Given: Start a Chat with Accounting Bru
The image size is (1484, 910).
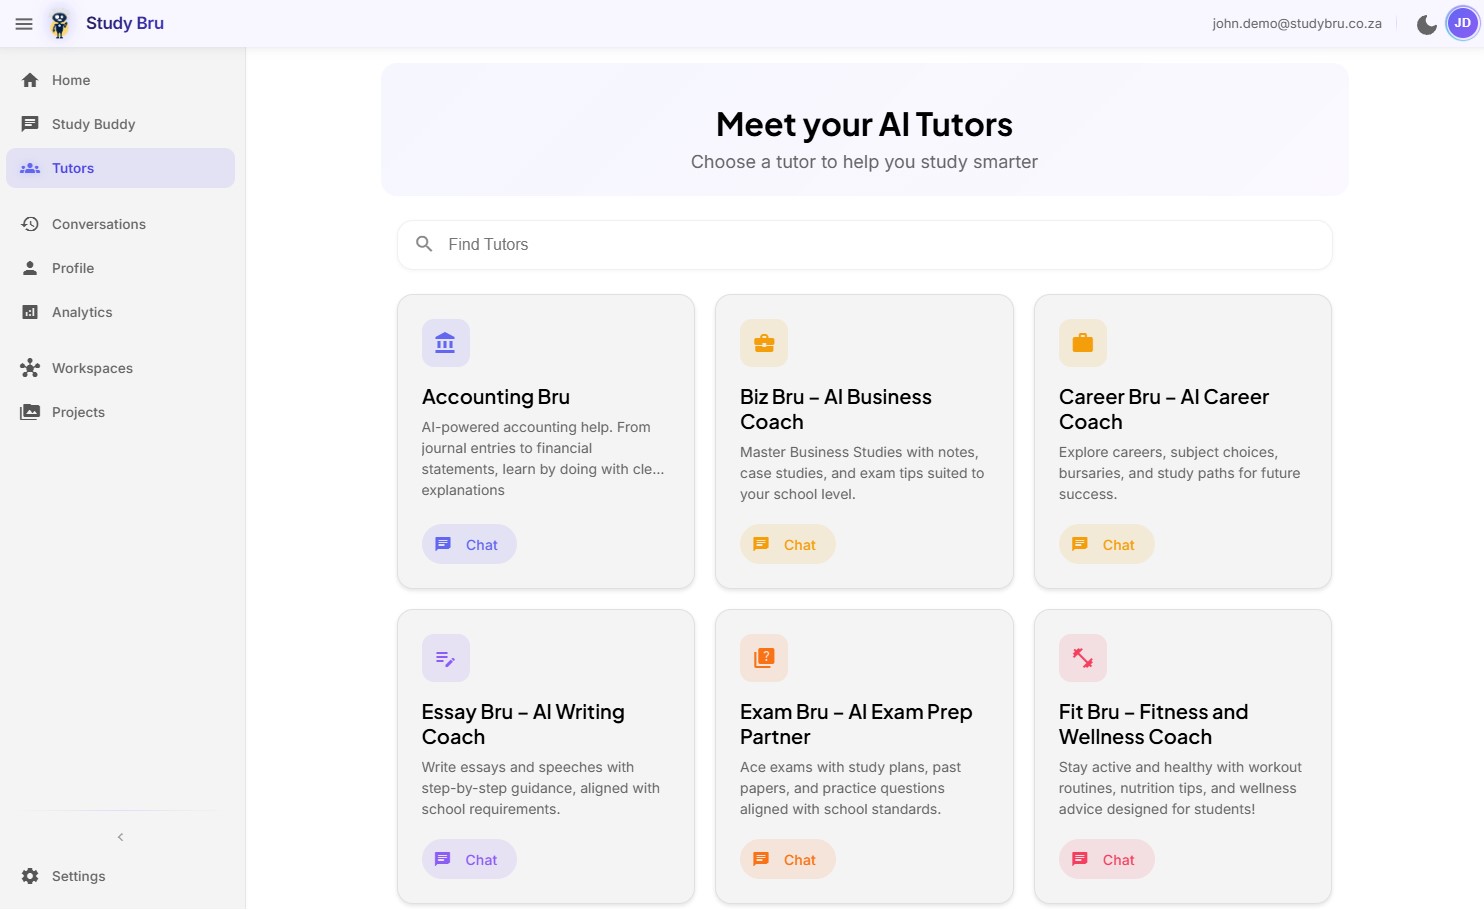Looking at the screenshot, I should coord(468,544).
